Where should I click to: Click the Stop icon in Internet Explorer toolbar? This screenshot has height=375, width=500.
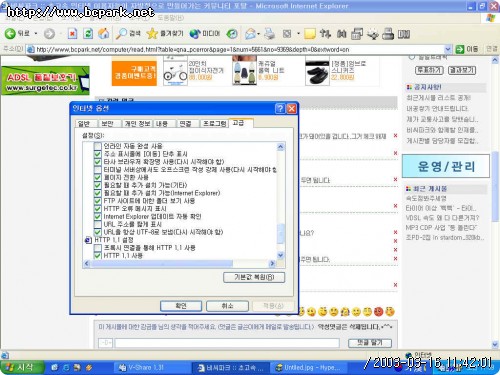coord(72,34)
